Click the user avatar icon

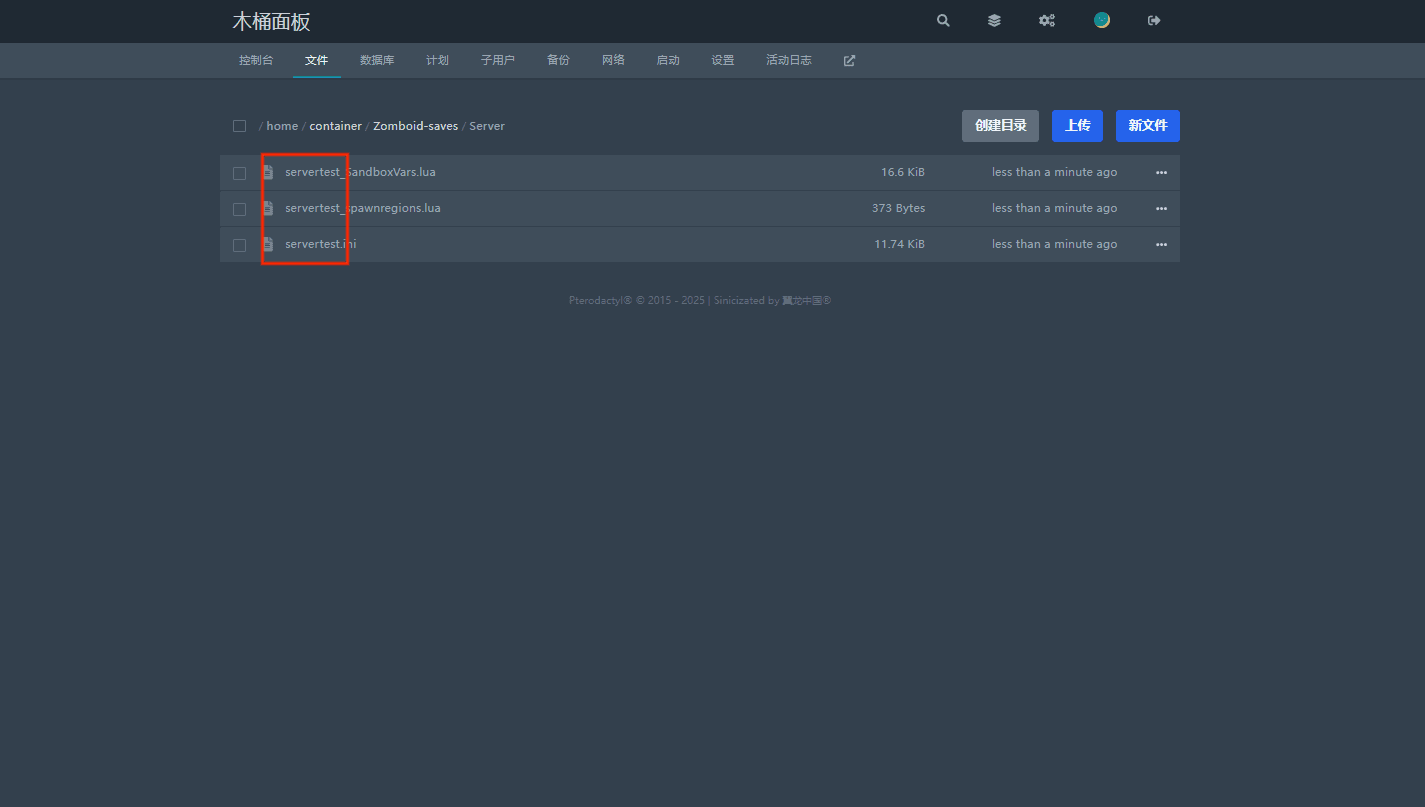(1101, 20)
